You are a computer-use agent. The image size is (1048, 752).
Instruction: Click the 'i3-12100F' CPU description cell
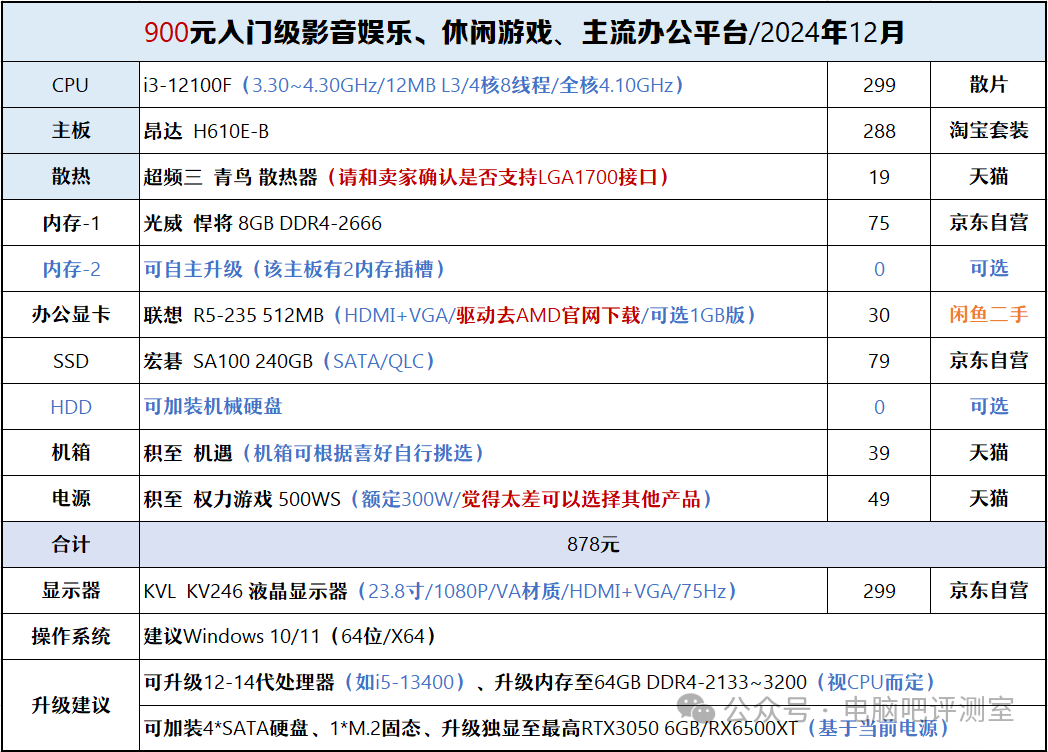click(483, 85)
